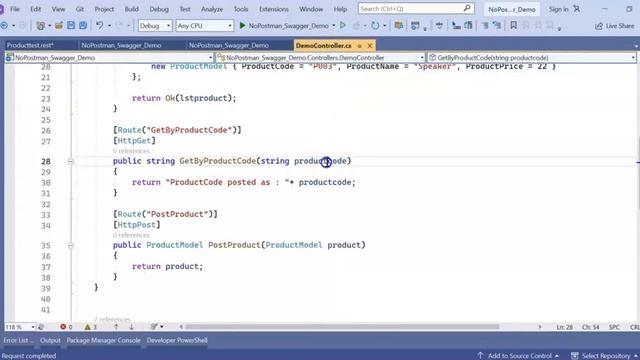Click the Live Share button

(x=615, y=26)
